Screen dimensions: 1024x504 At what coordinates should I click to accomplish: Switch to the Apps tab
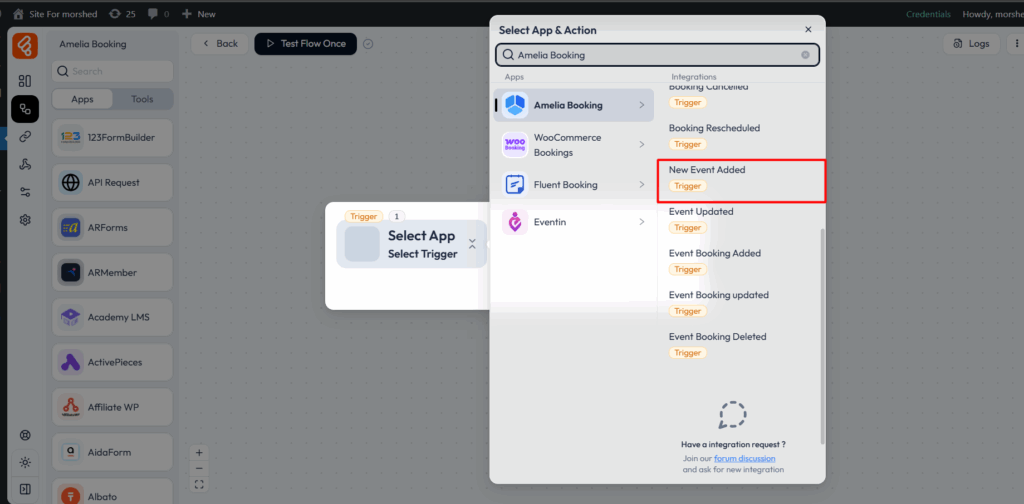(82, 99)
